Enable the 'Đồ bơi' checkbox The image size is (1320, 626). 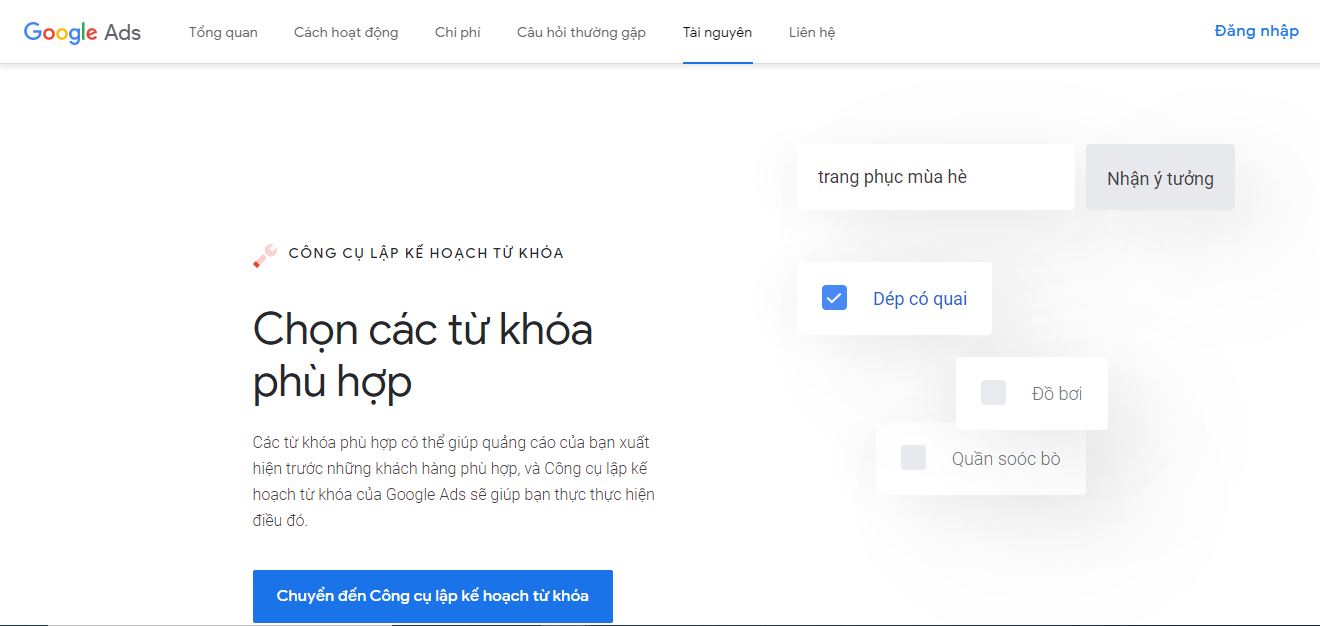click(993, 392)
